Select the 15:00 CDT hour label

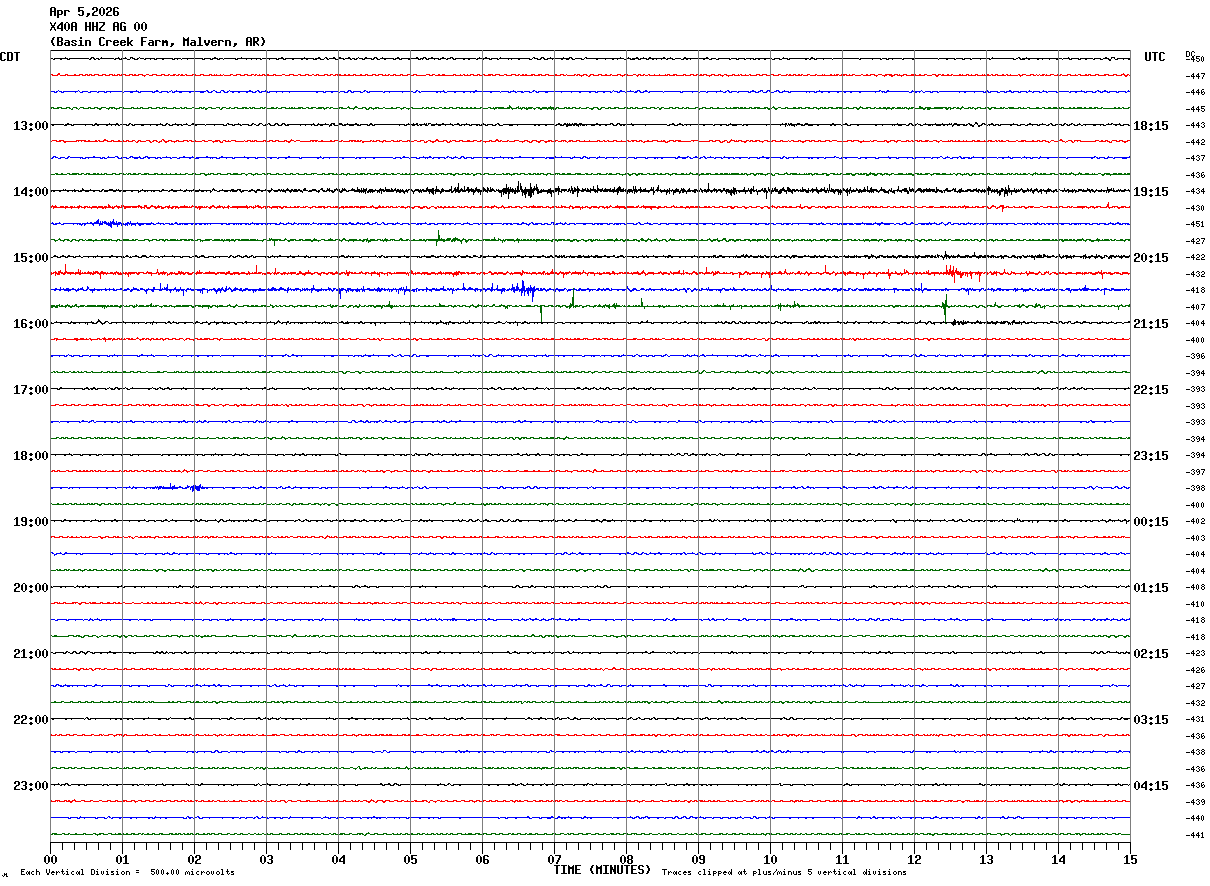[x=31, y=258]
